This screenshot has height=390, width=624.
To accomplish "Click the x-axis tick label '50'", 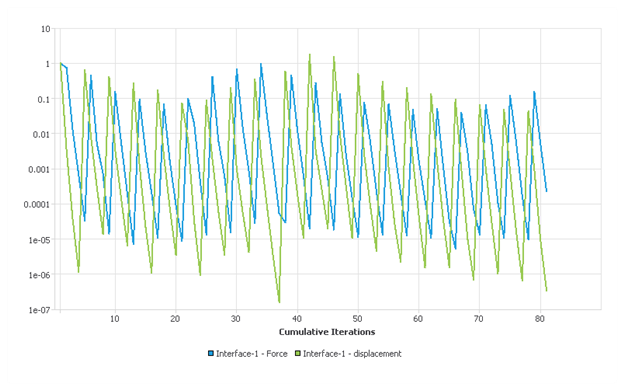I will coord(357,319).
